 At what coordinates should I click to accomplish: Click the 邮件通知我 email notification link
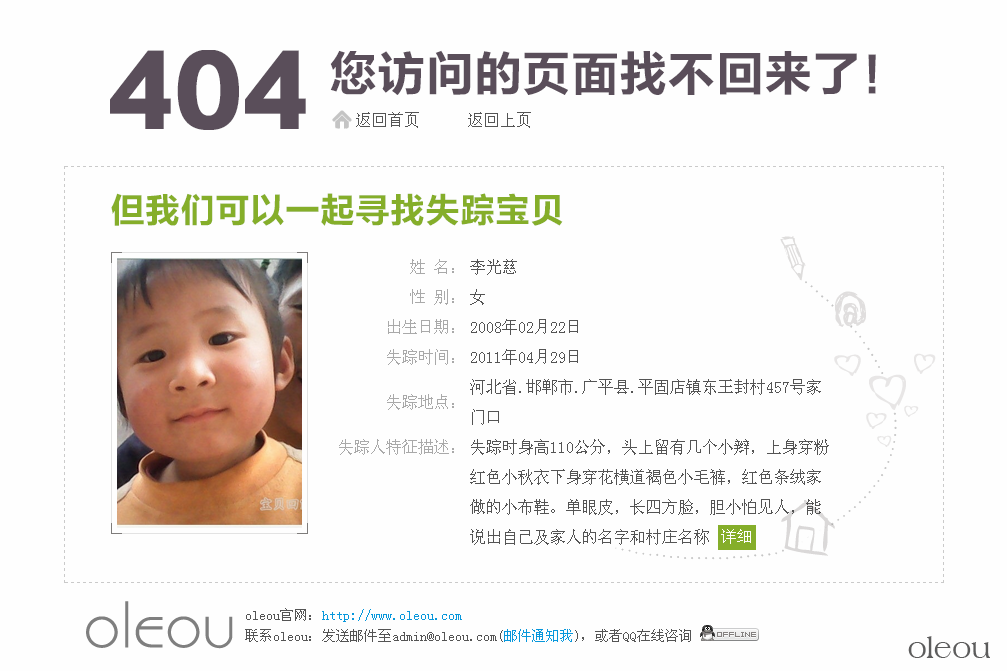(538, 636)
